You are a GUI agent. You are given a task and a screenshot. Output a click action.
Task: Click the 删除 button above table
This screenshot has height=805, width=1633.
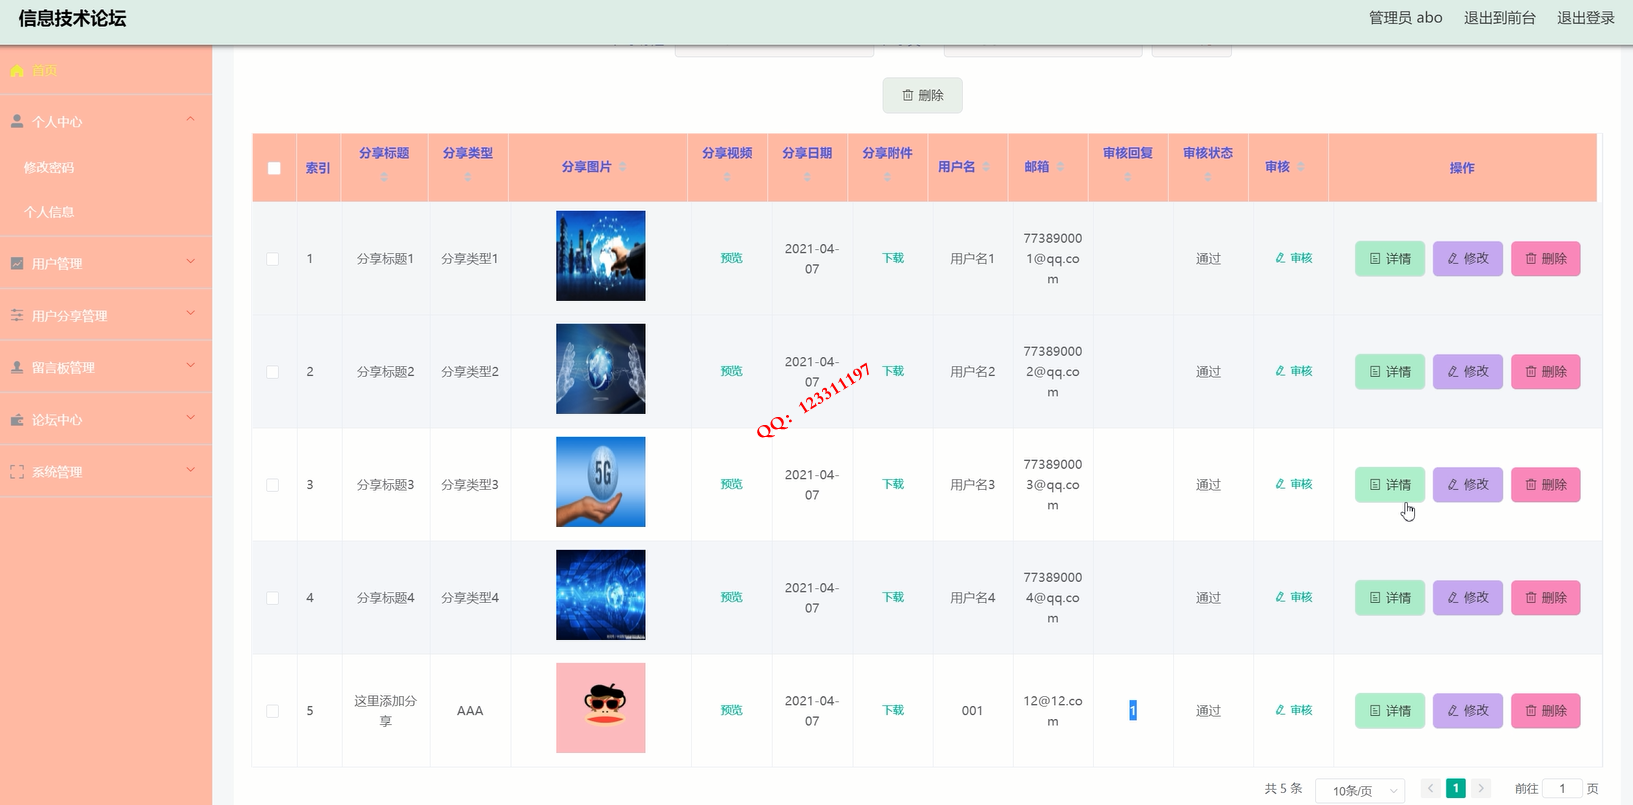(922, 95)
